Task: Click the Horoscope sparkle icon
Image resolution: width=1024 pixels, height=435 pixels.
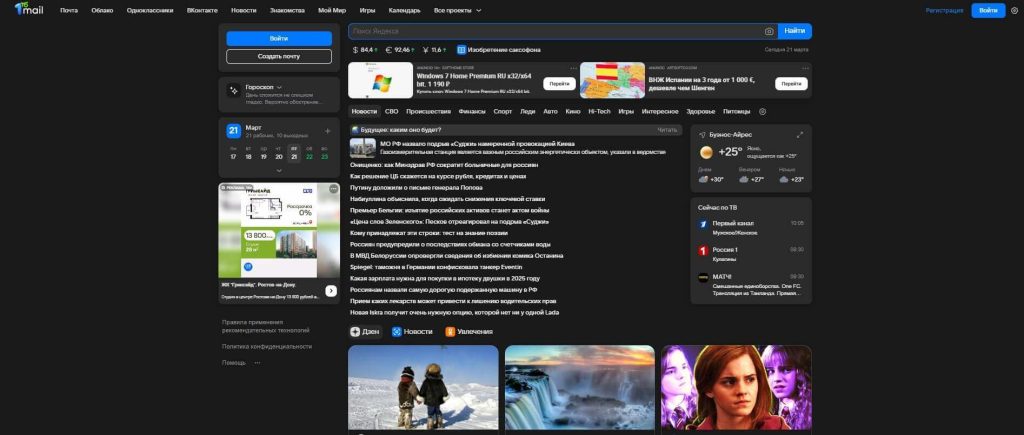Action: [x=233, y=90]
